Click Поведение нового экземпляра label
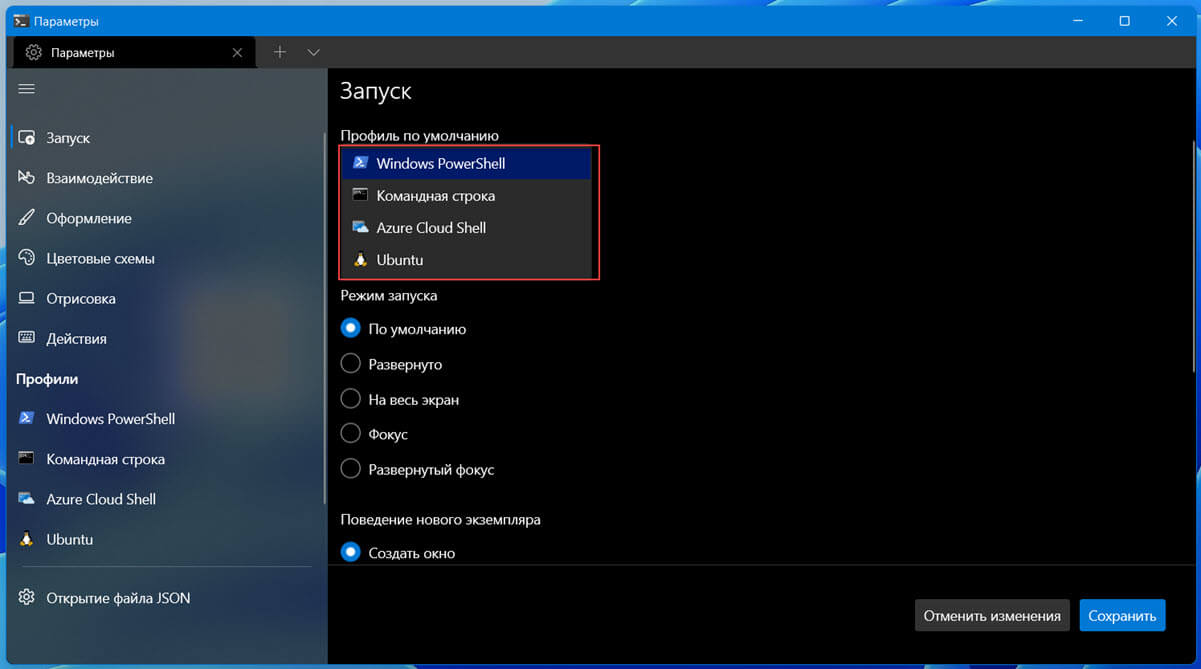The image size is (1201, 669). (x=440, y=519)
